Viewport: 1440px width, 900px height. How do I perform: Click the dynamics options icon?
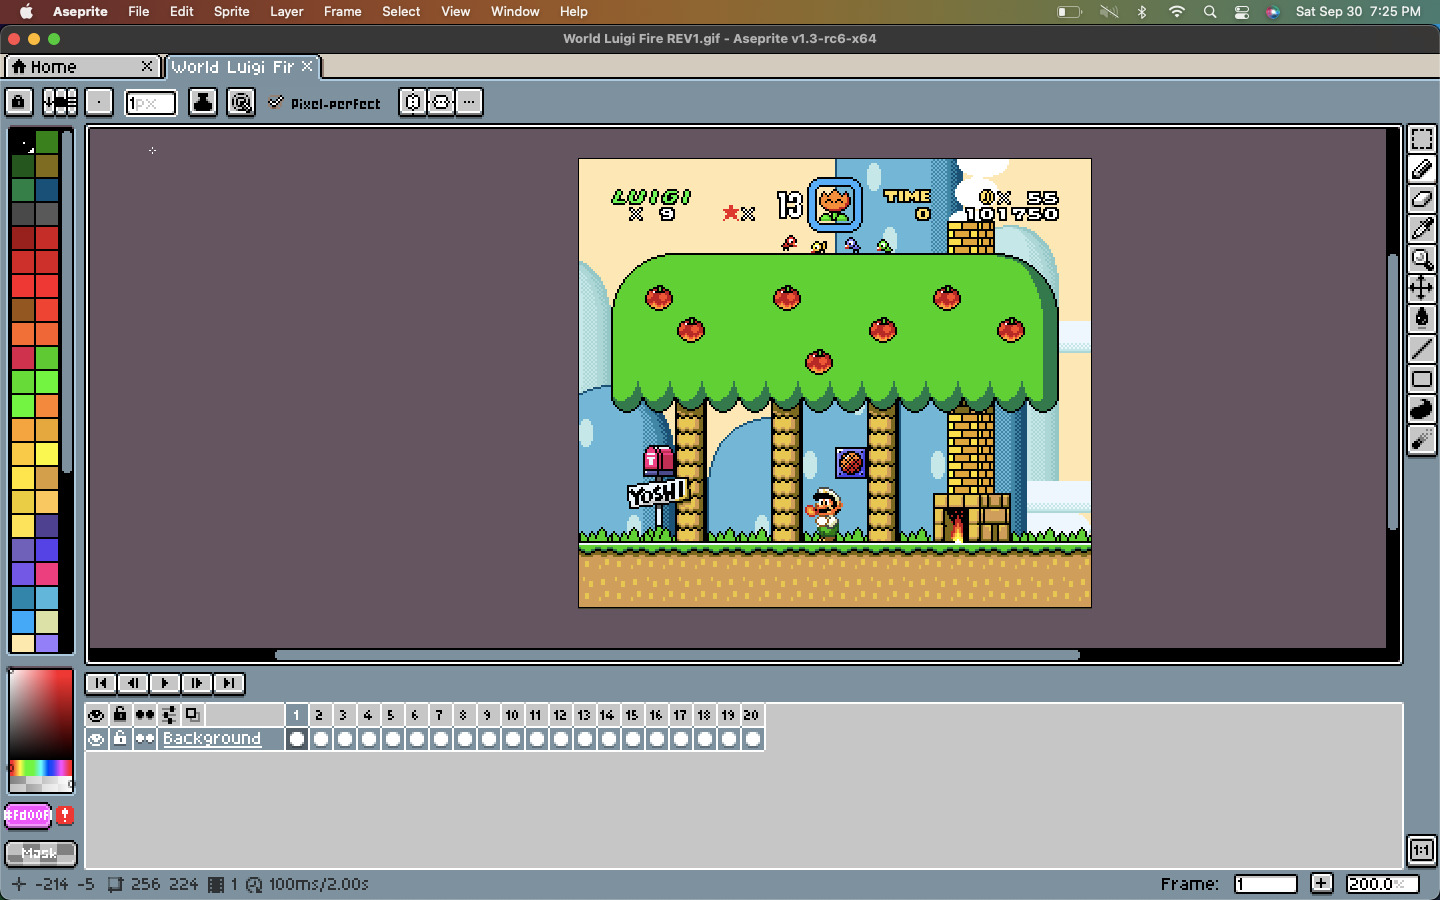[x=241, y=102]
